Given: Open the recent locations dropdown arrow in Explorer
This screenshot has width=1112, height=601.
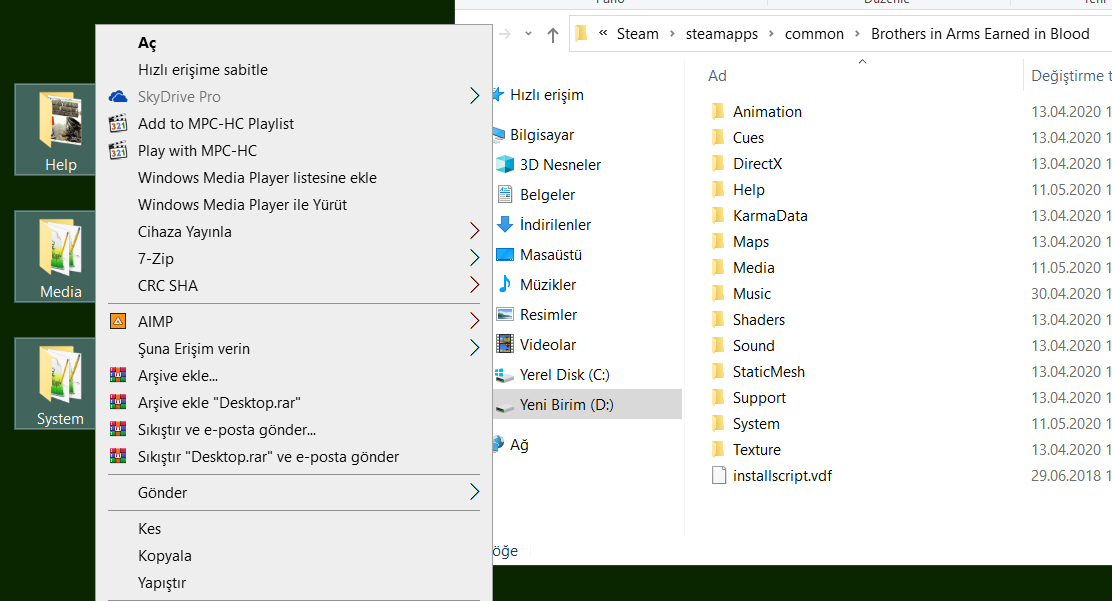Looking at the screenshot, I should click(x=528, y=33).
